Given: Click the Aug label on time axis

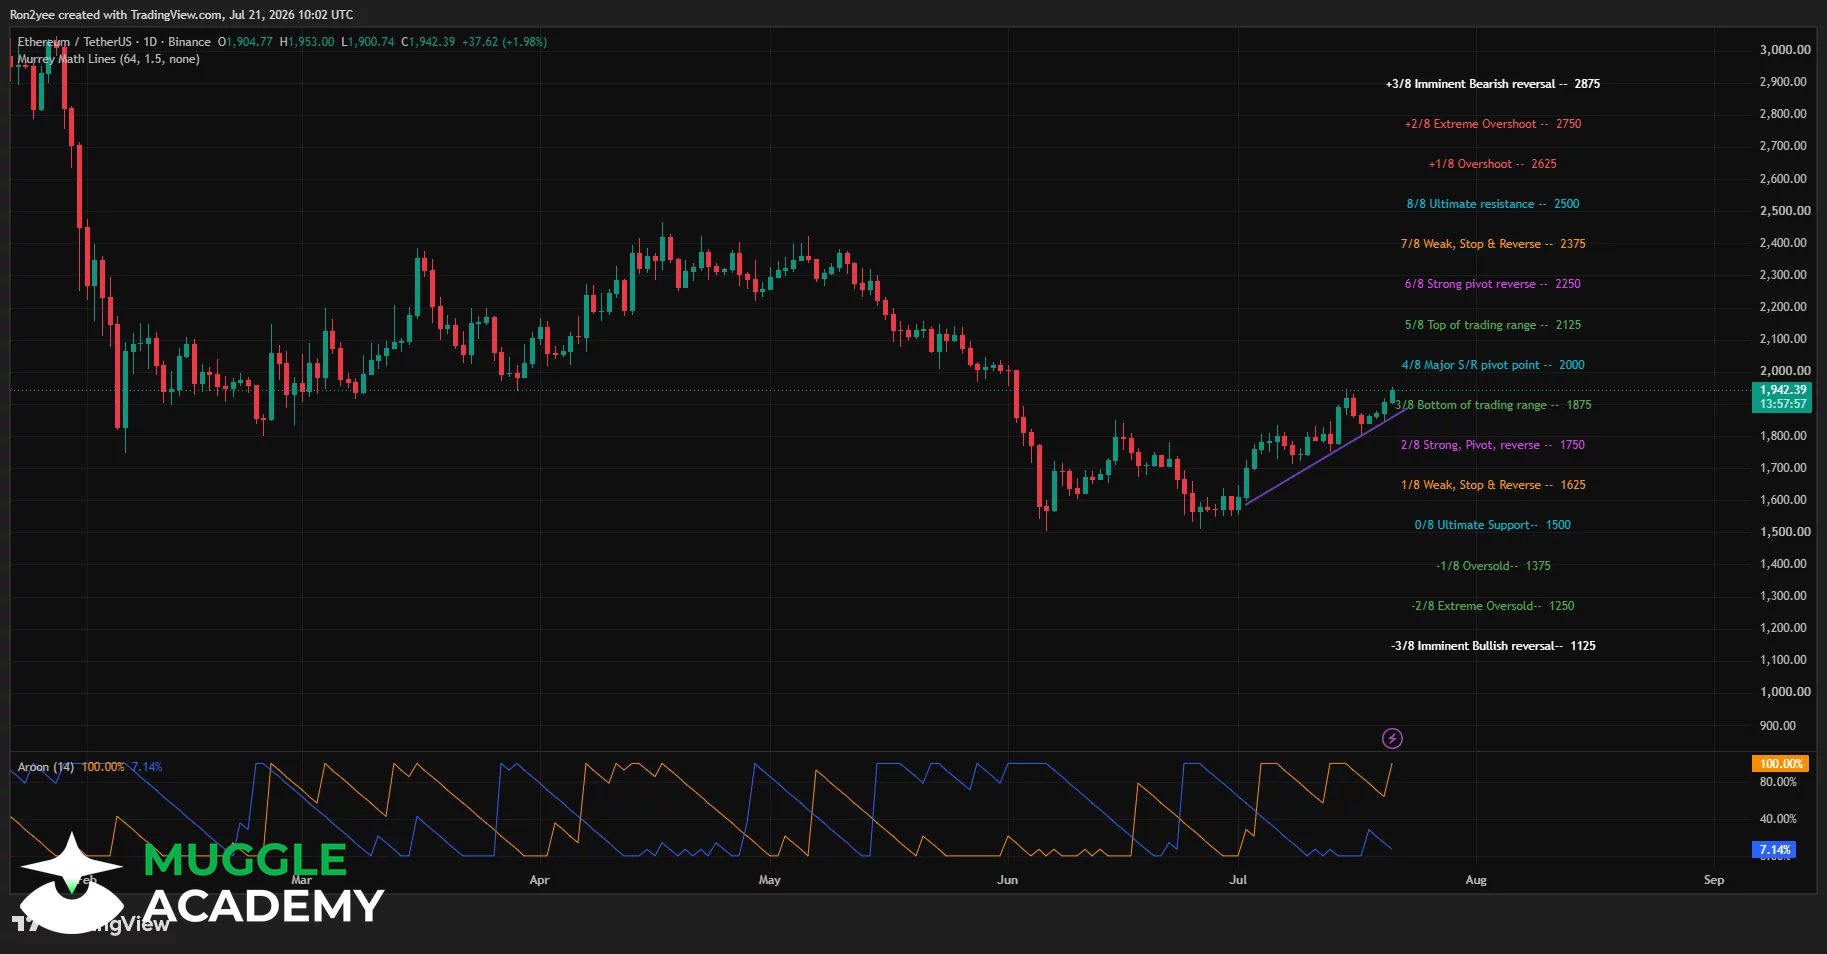Looking at the screenshot, I should point(1476,880).
